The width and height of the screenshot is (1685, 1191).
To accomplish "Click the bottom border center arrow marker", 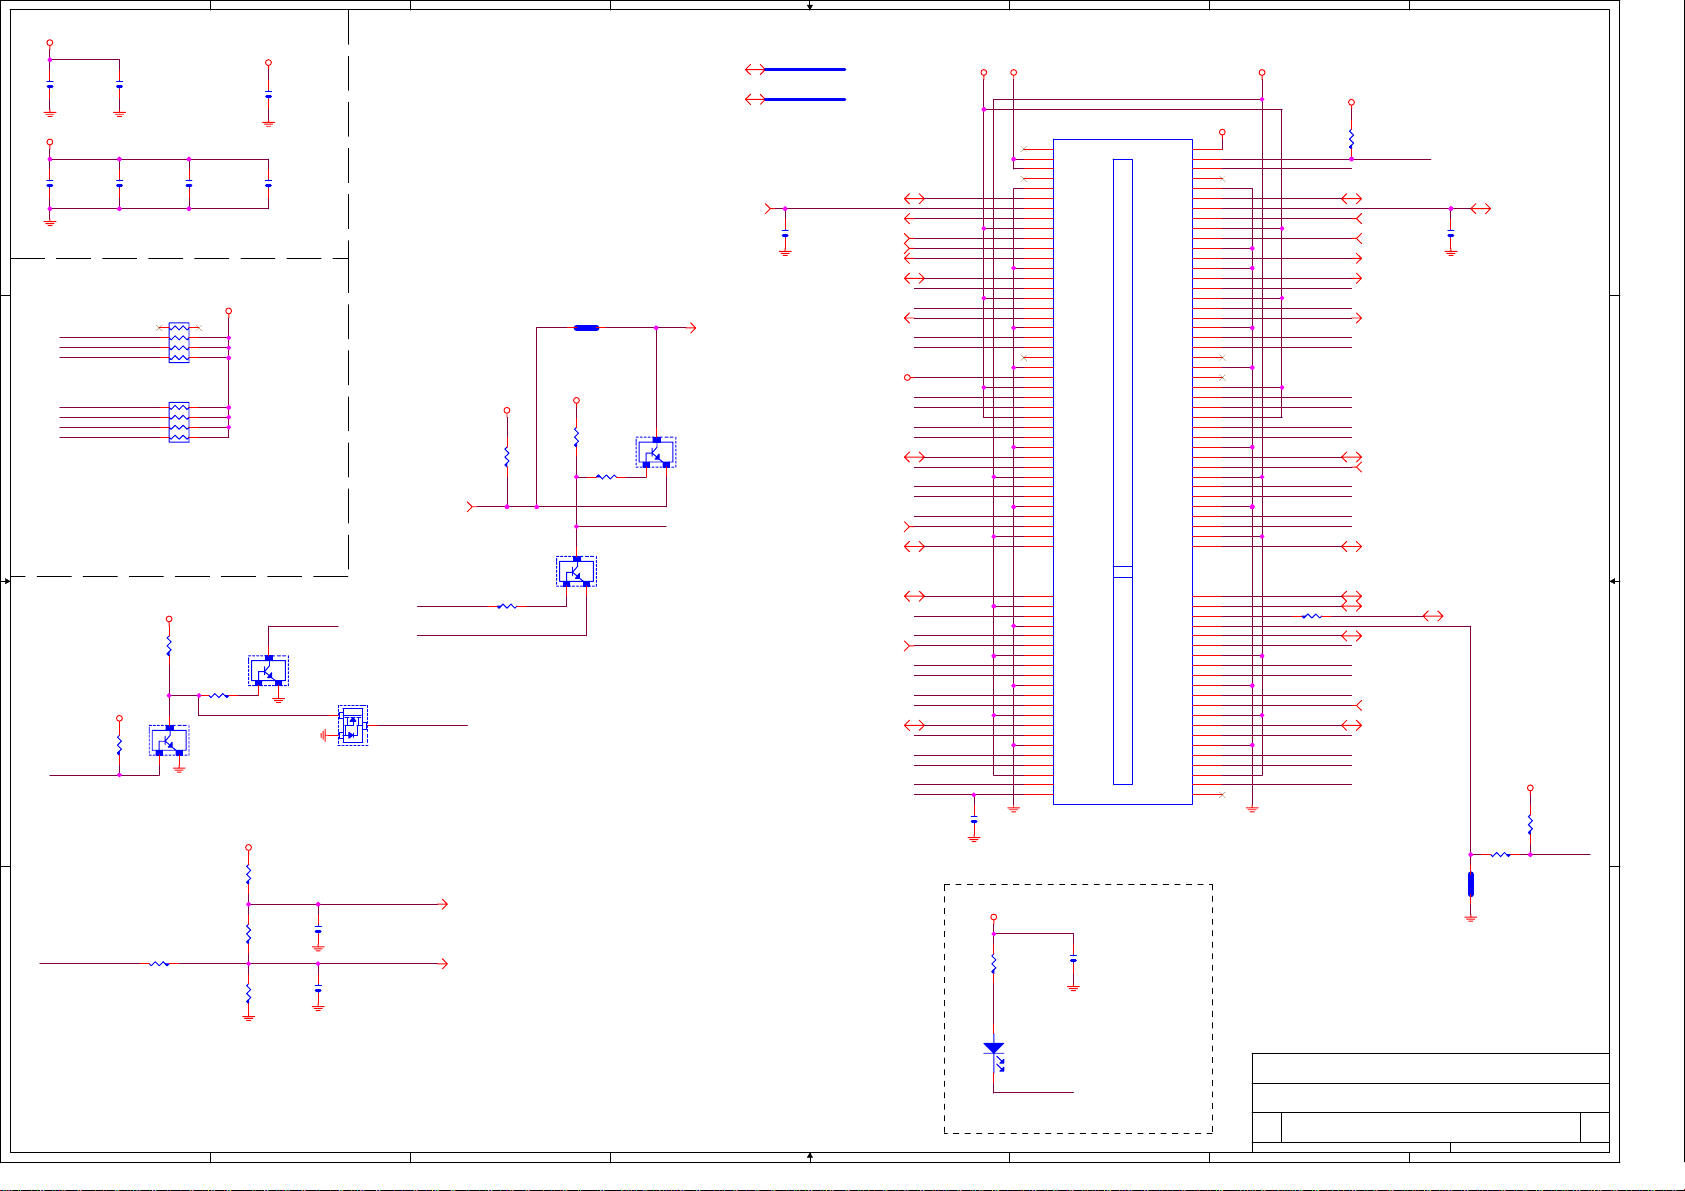I will (x=810, y=1157).
